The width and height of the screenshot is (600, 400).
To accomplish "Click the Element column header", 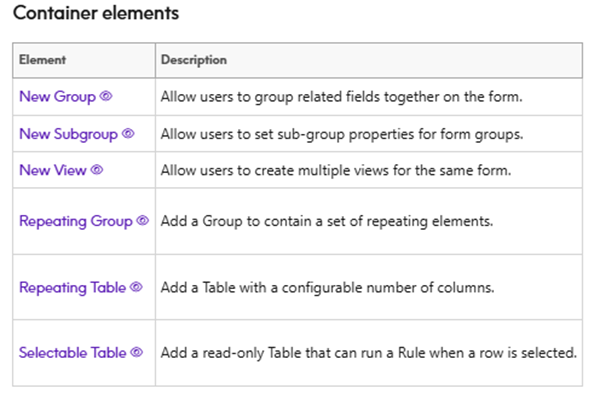I will pyautogui.click(x=42, y=60).
